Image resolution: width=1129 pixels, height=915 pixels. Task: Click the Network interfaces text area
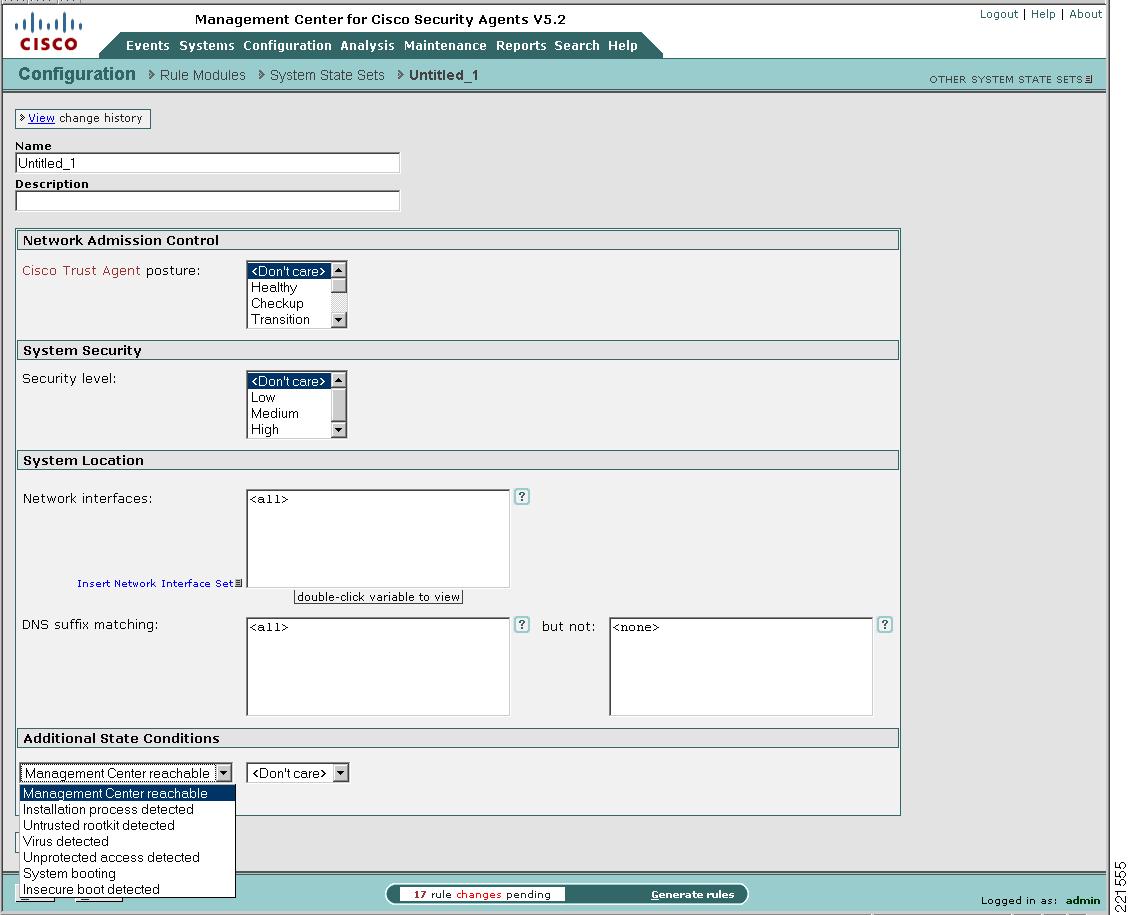click(378, 538)
